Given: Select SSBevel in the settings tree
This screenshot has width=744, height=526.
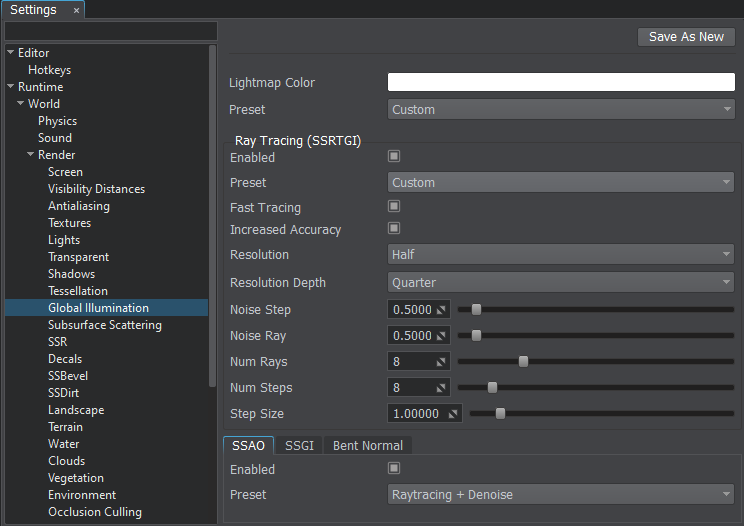Looking at the screenshot, I should click(x=68, y=376).
